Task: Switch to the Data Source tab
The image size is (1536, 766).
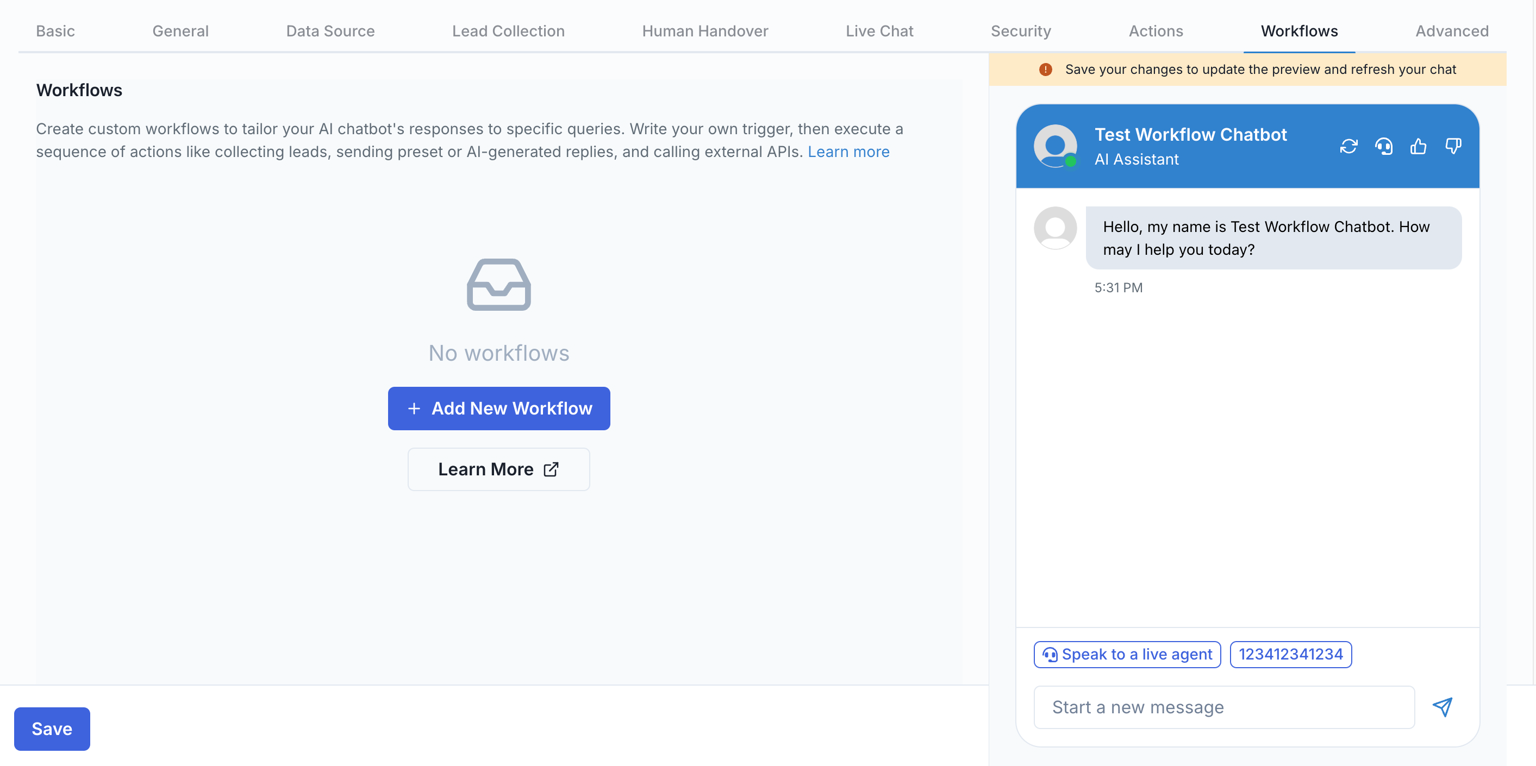Action: (330, 31)
